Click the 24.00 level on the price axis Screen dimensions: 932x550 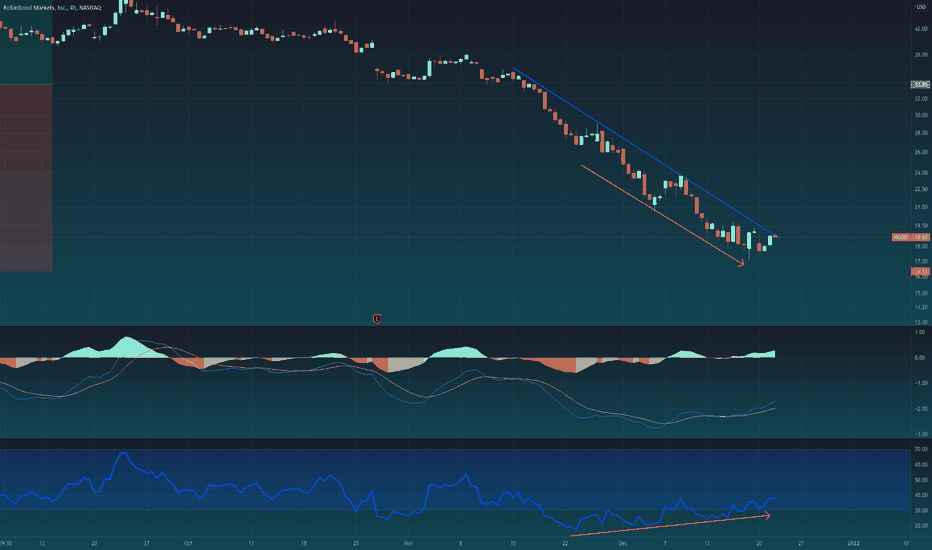point(921,173)
